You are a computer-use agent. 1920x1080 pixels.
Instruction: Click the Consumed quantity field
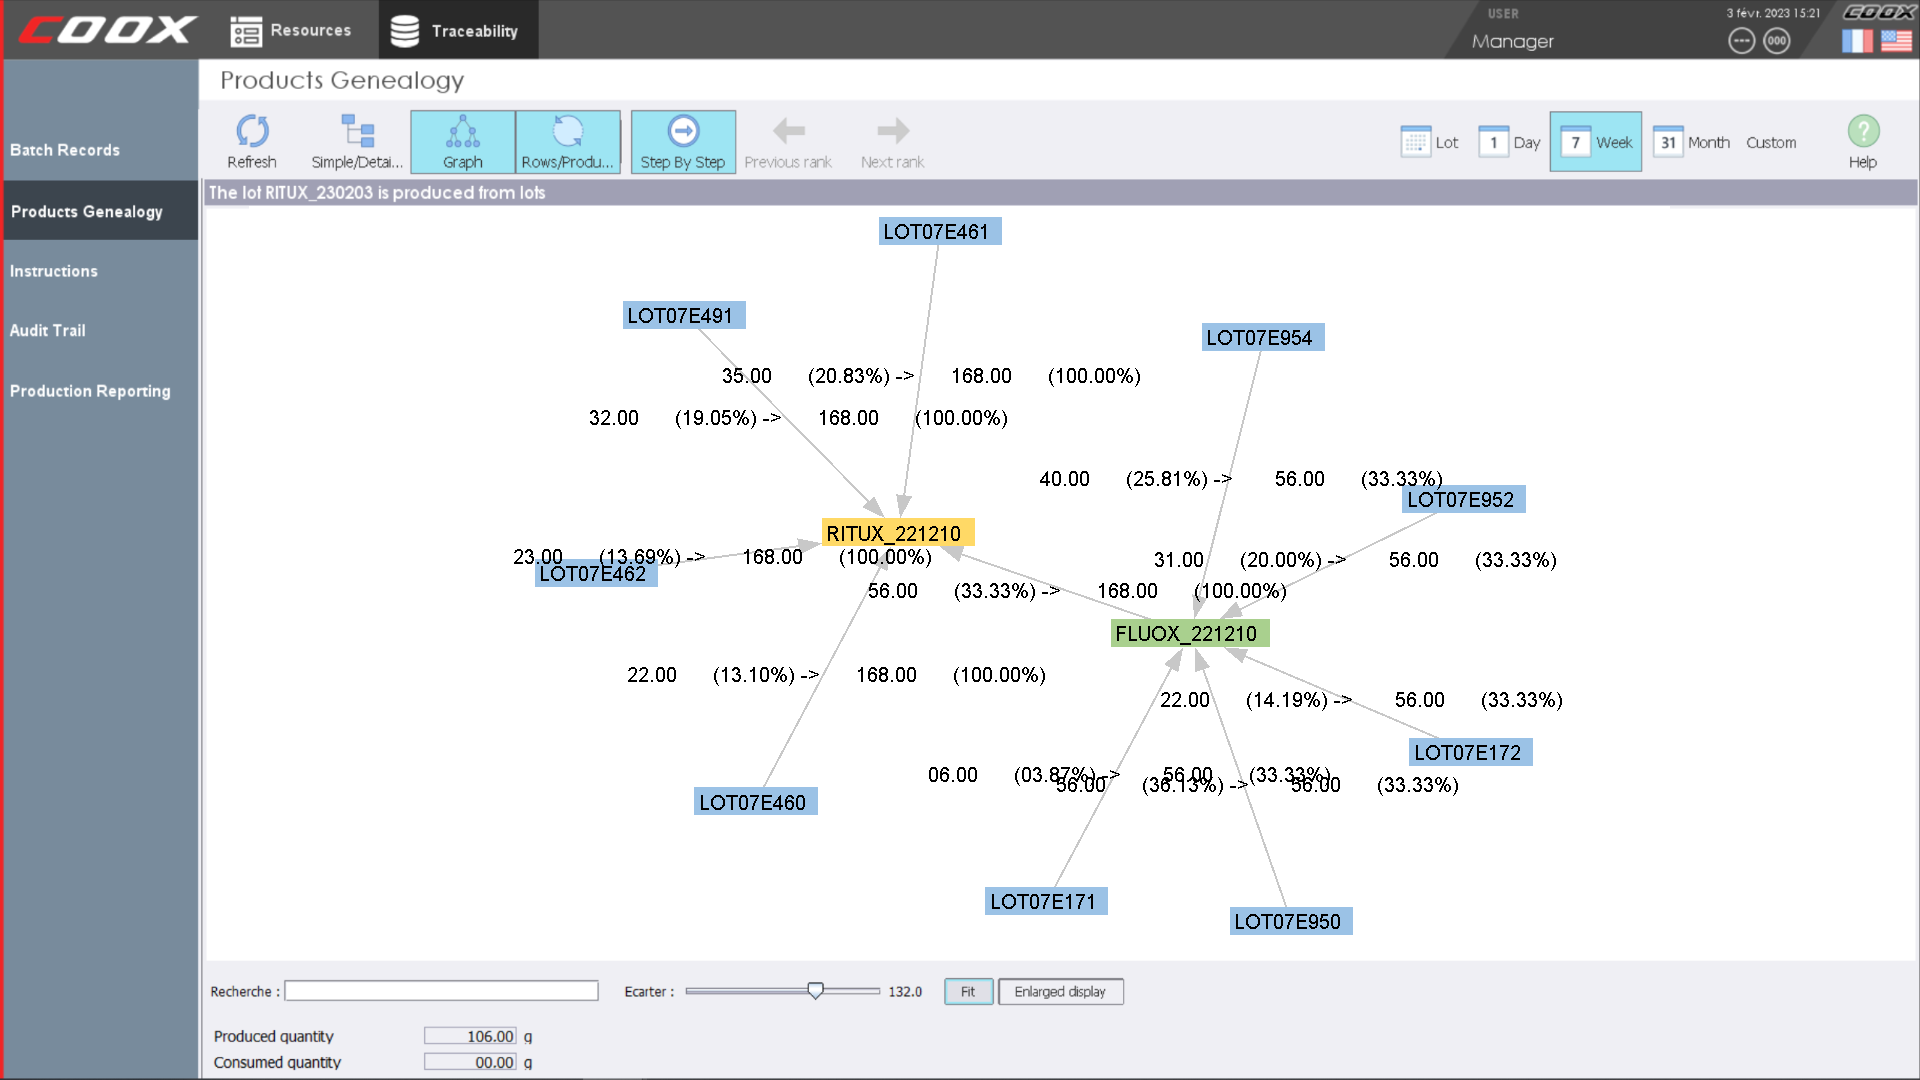coord(470,1062)
